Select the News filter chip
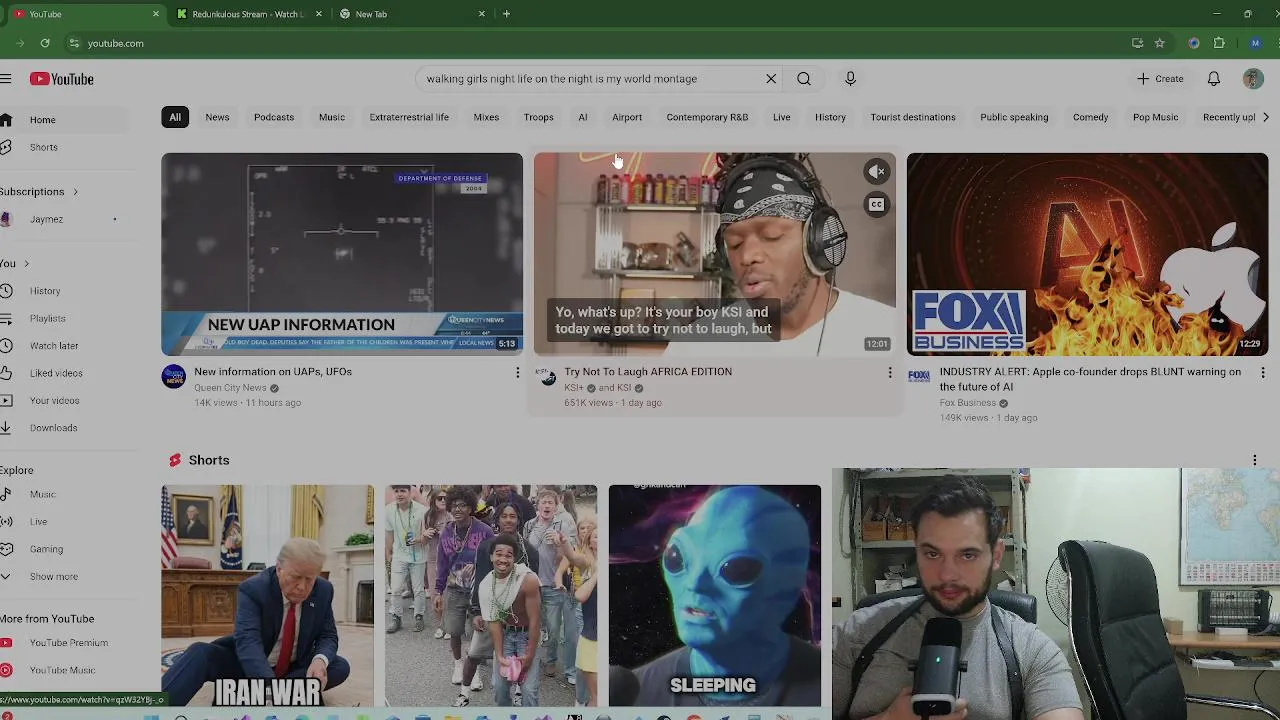This screenshot has height=720, width=1280. click(x=217, y=117)
